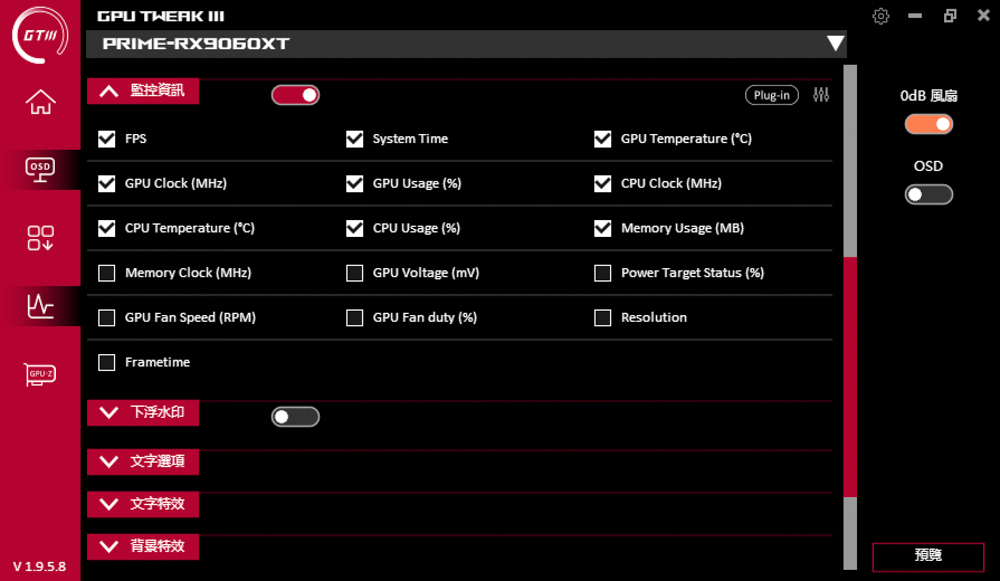This screenshot has width=1000, height=581.
Task: Open the monitoring graph sidebar icon
Action: (40, 306)
